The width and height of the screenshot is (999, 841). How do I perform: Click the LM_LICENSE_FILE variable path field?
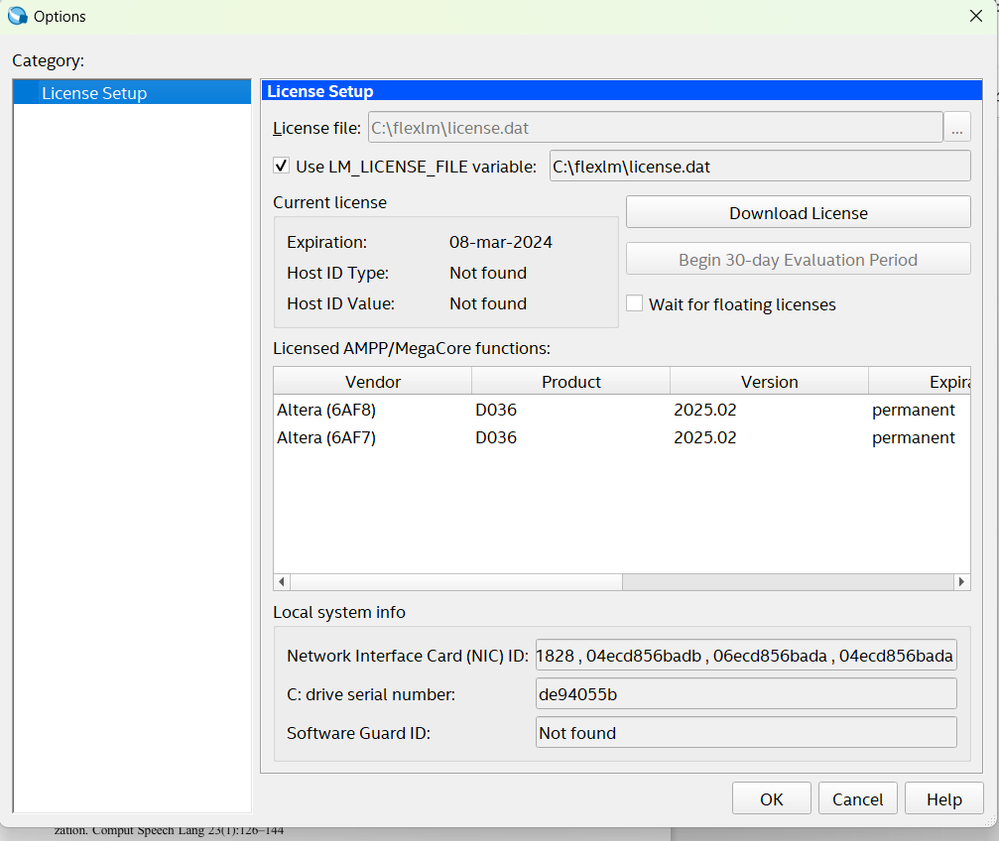(x=760, y=166)
